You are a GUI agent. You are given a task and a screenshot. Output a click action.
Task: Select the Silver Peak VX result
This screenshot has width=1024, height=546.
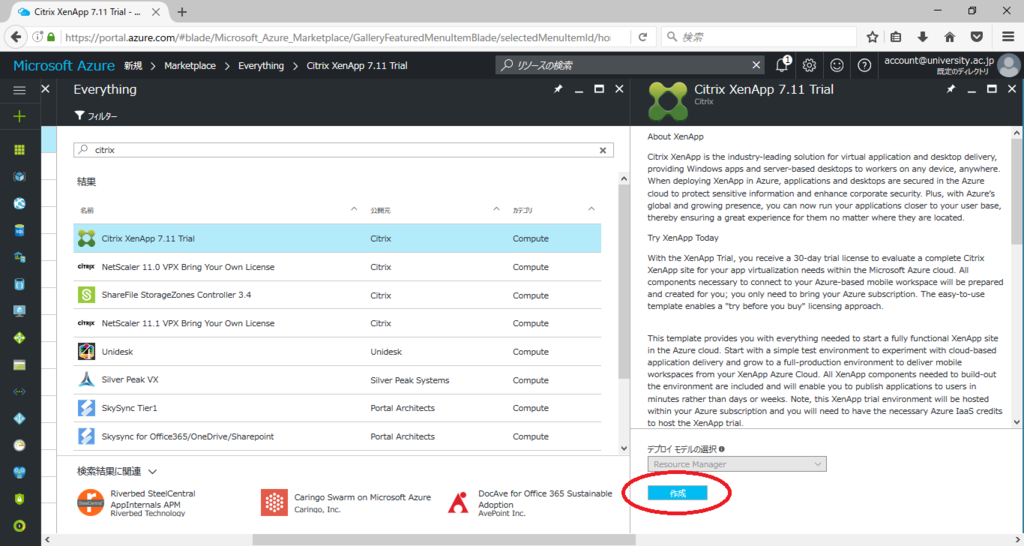coord(337,380)
